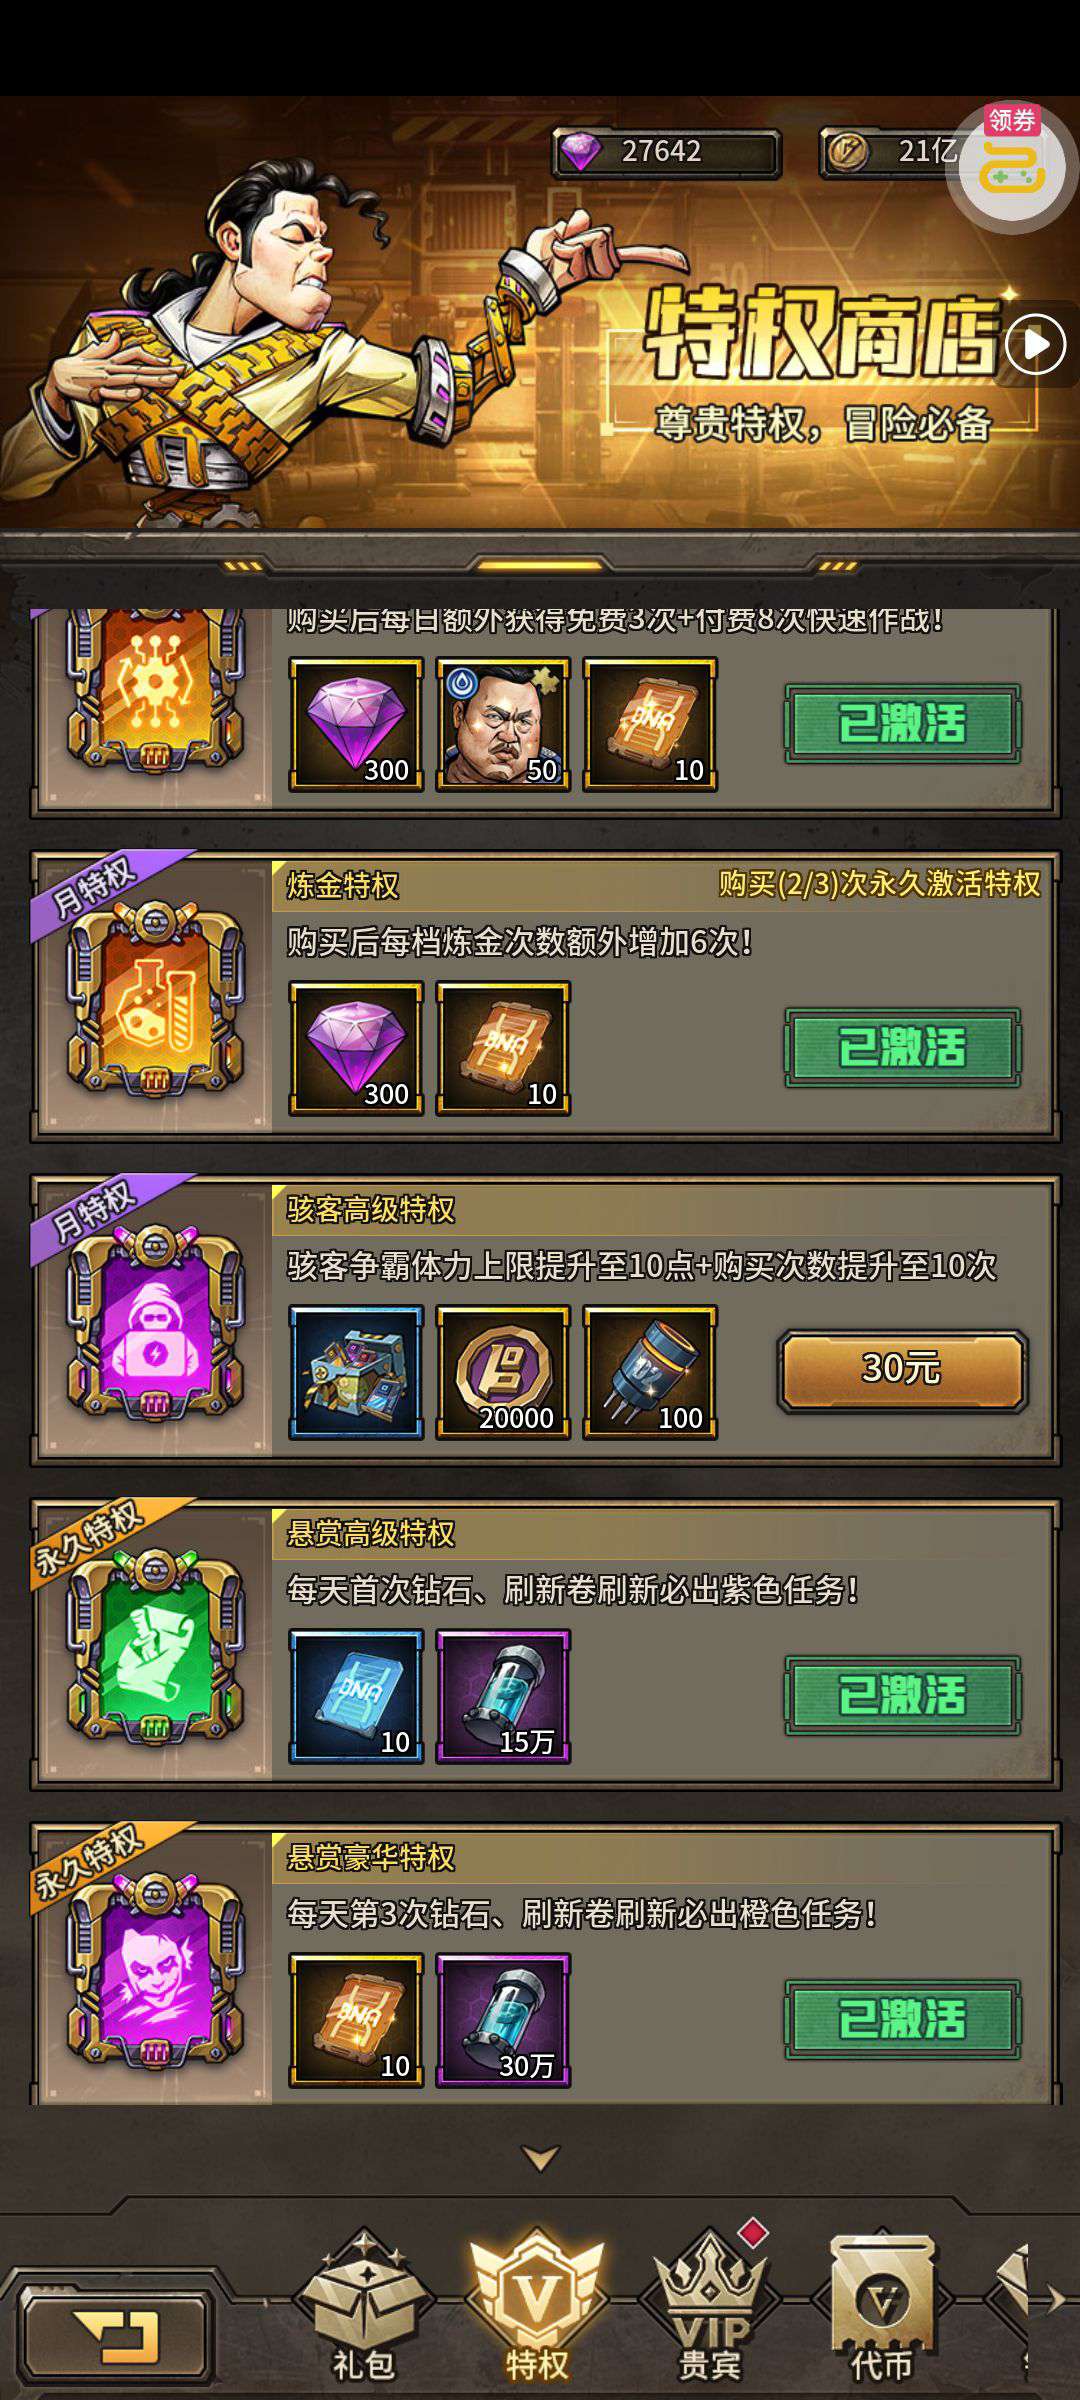The image size is (1080, 2400).
Task: Tap the purple diamond currency icon
Action: 580,152
